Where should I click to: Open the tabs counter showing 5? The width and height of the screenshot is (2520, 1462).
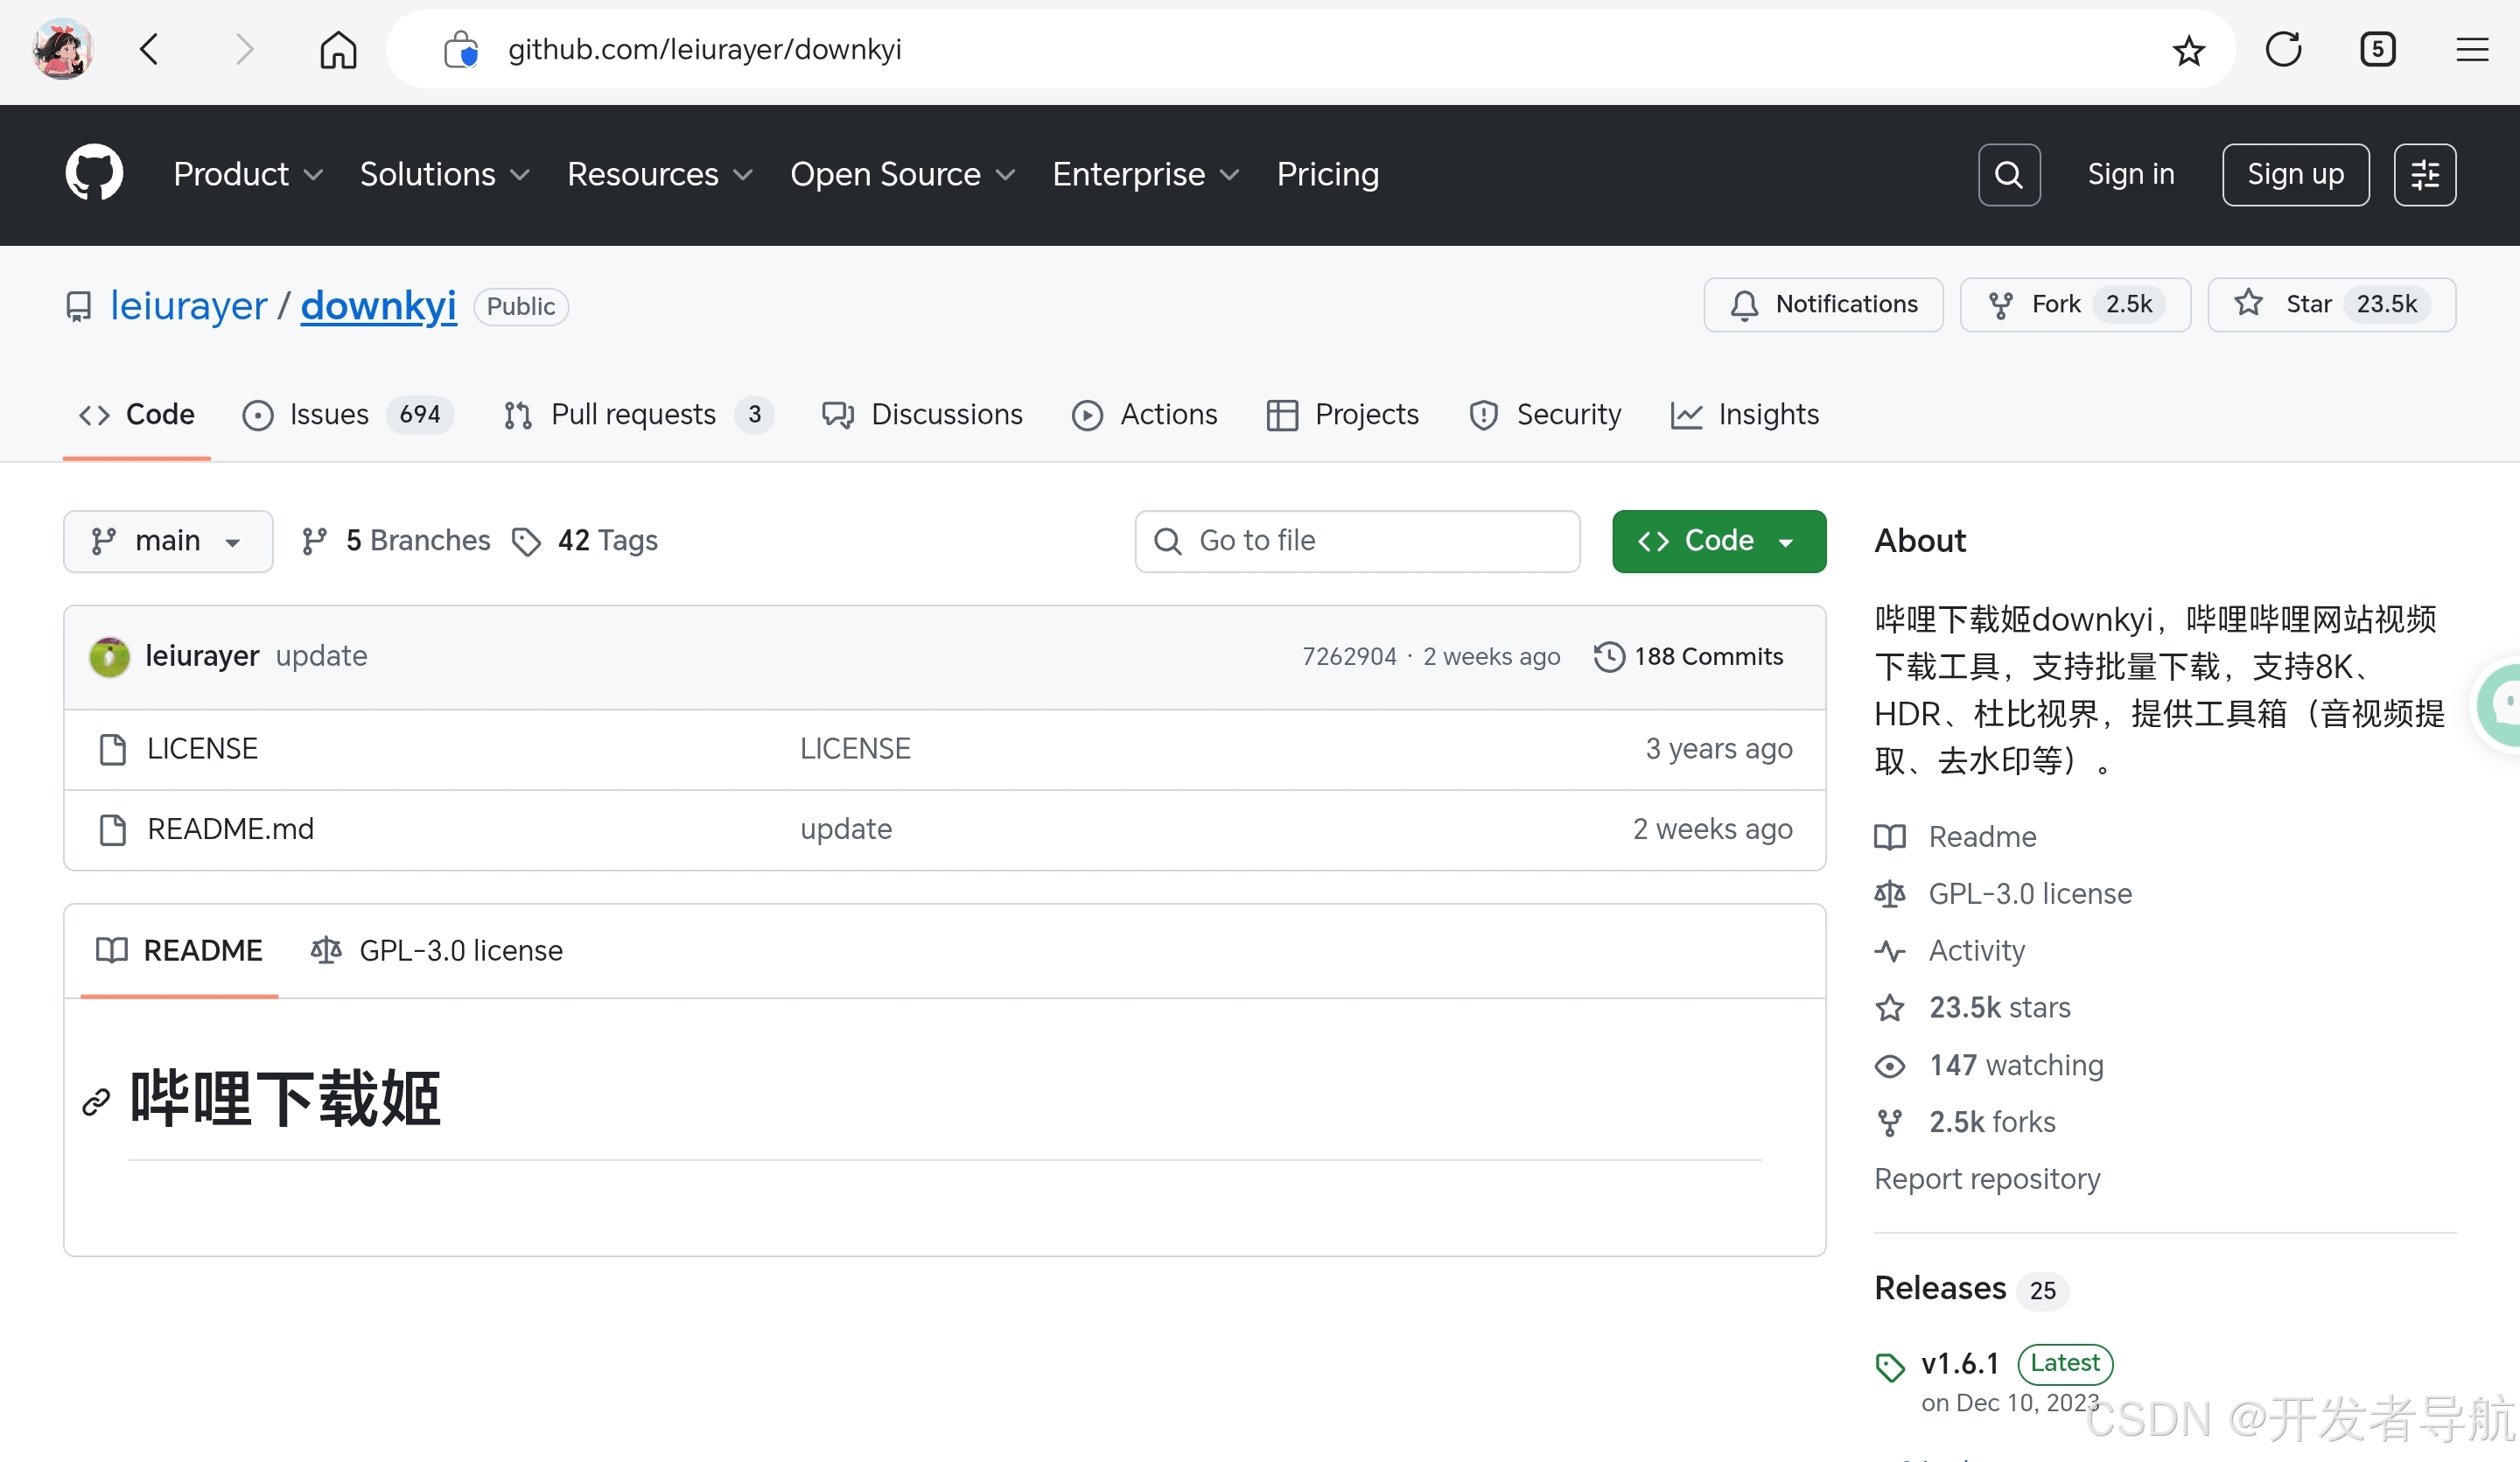[x=2377, y=49]
